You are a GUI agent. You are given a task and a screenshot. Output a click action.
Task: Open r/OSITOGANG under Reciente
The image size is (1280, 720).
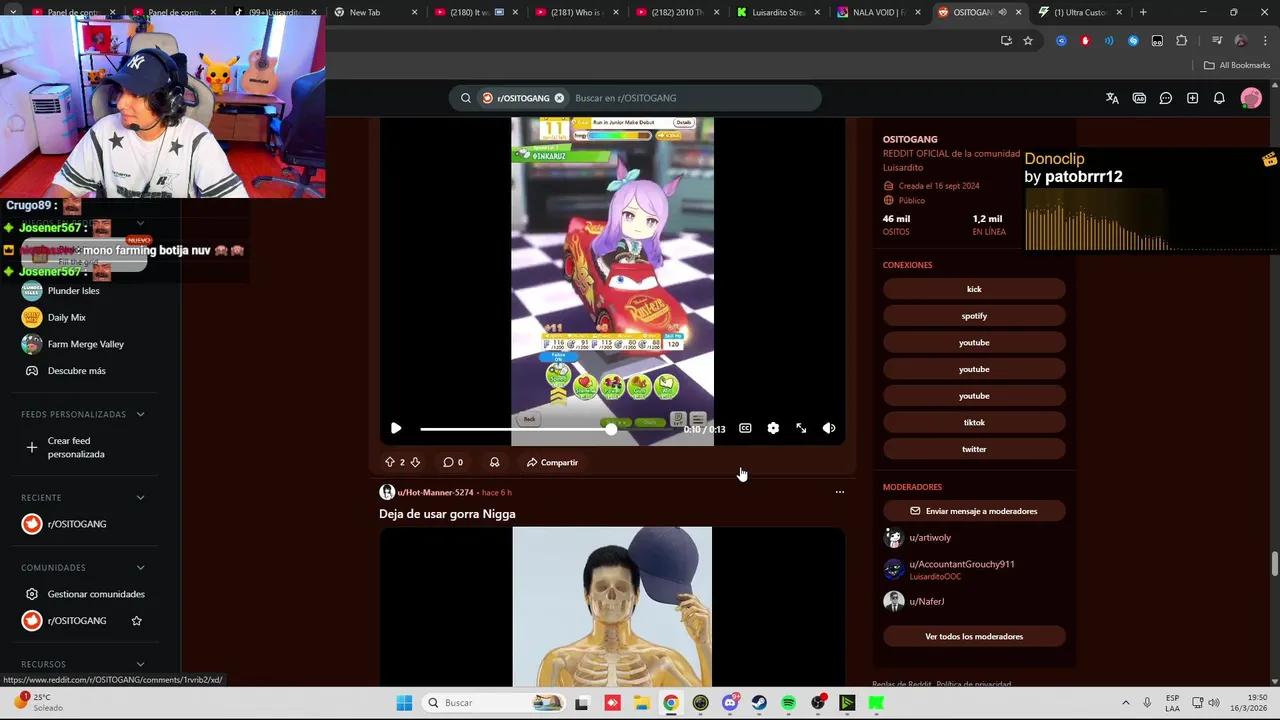point(76,524)
